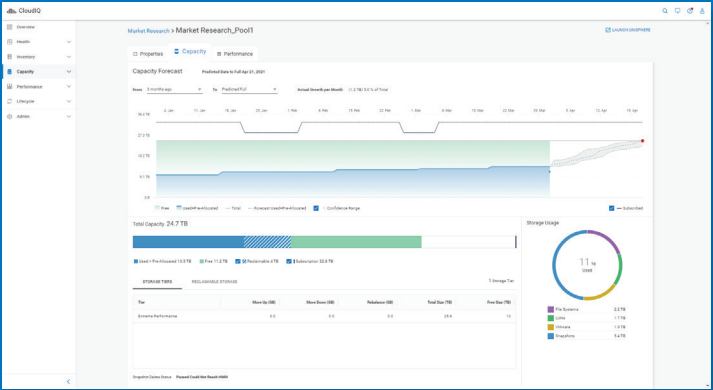Click the Total Size (TB) column header
713x390 pixels.
[440, 302]
